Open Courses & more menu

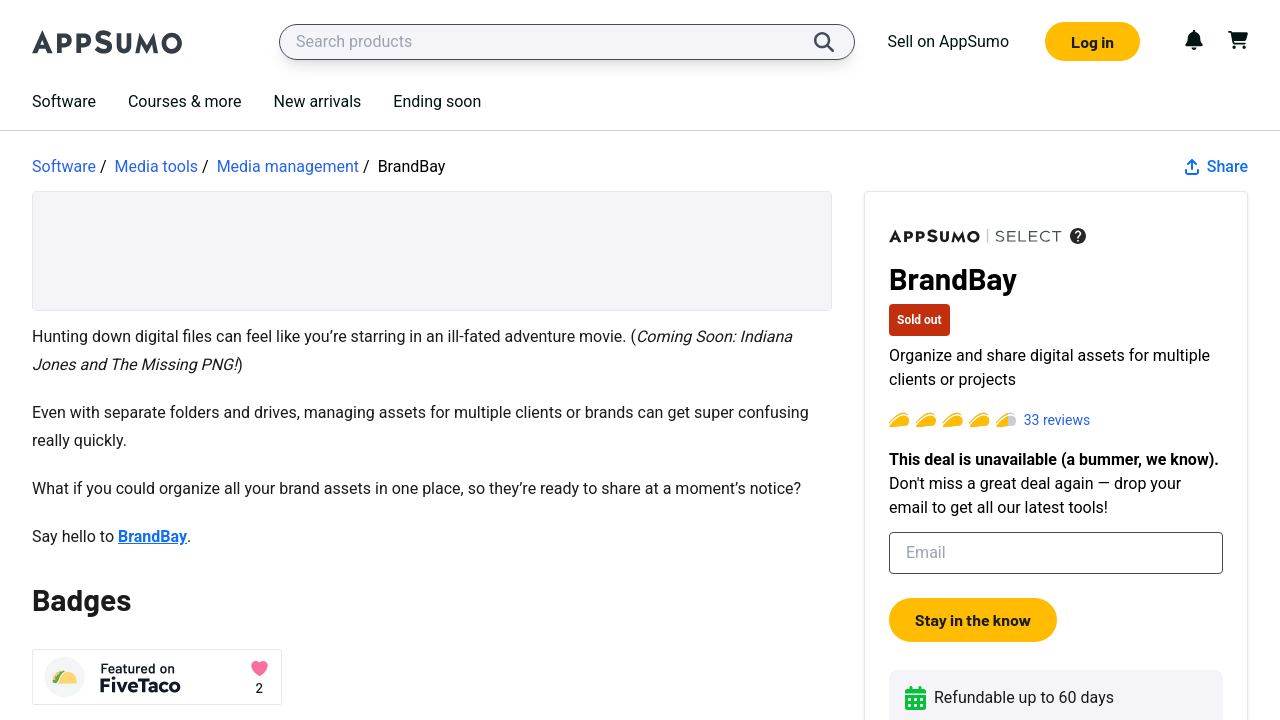(x=184, y=101)
